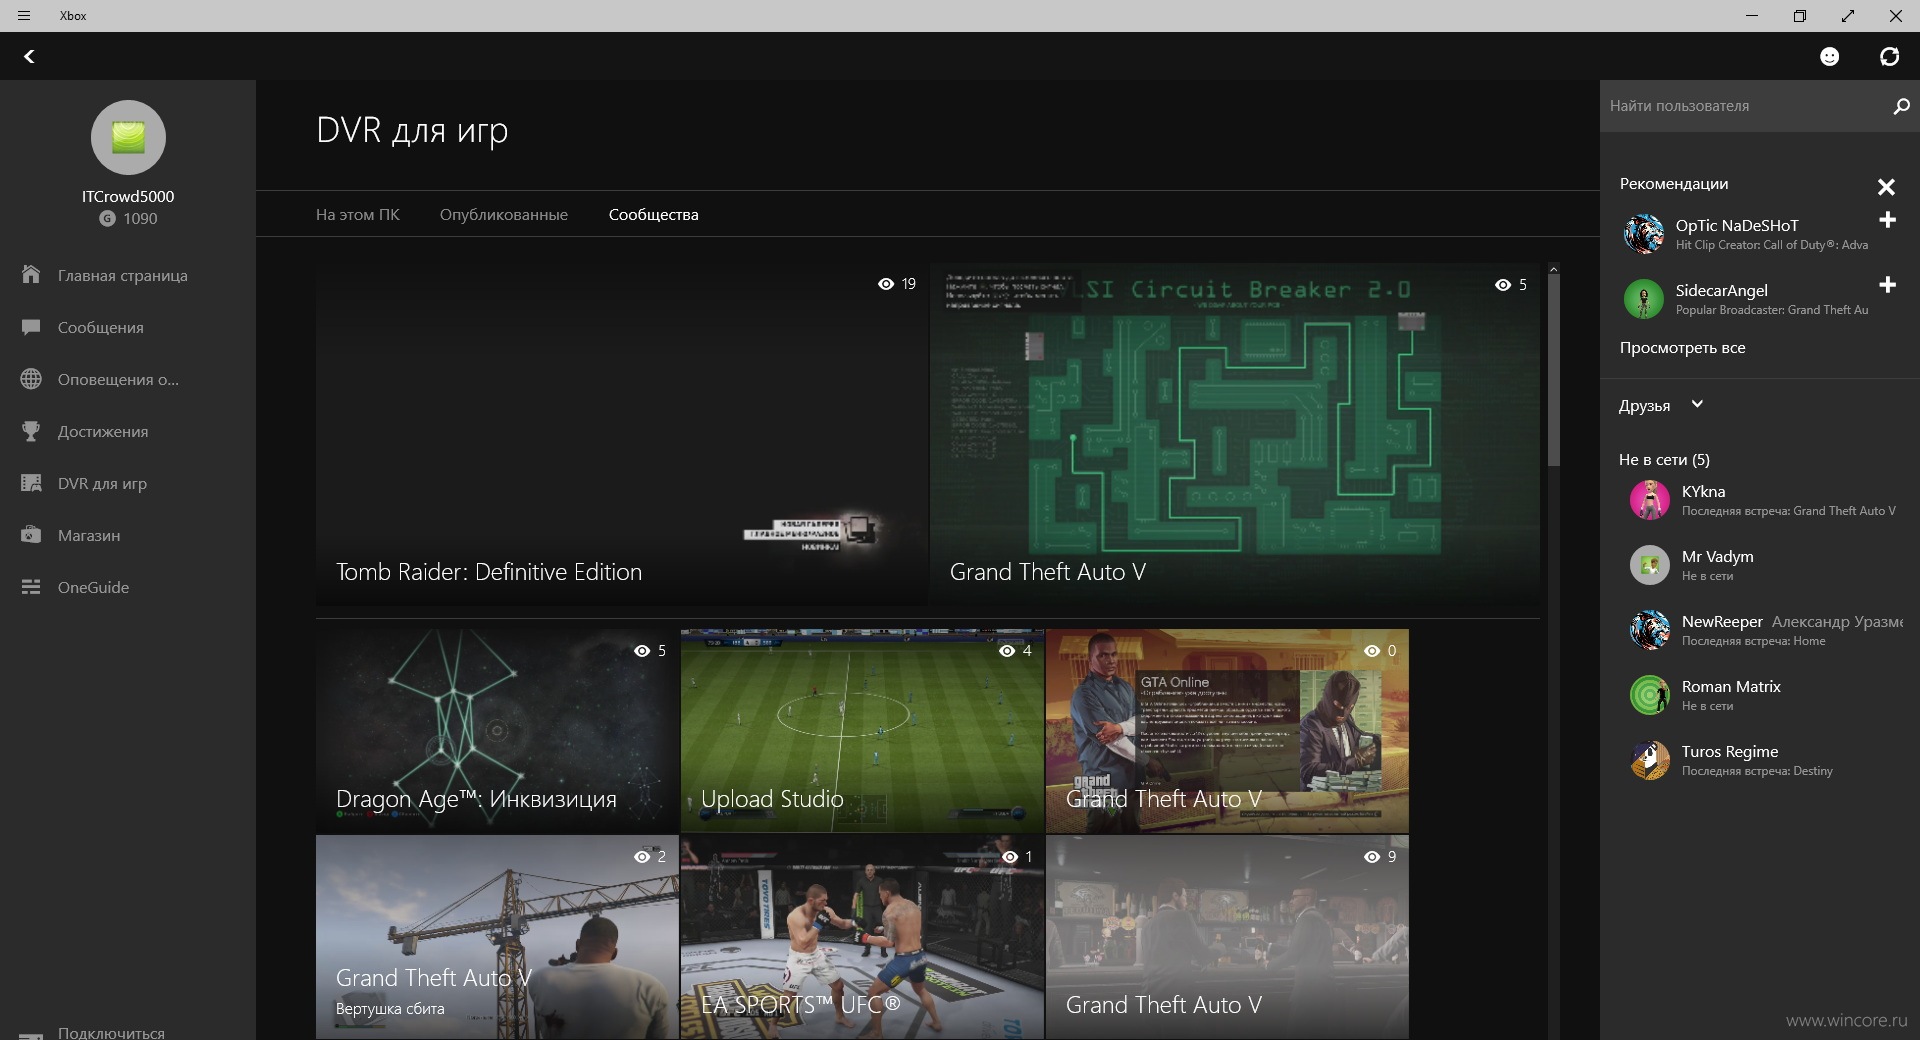Viewport: 1920px width, 1040px height.
Task: Open the hamburger menu in title bar
Action: pyautogui.click(x=24, y=16)
